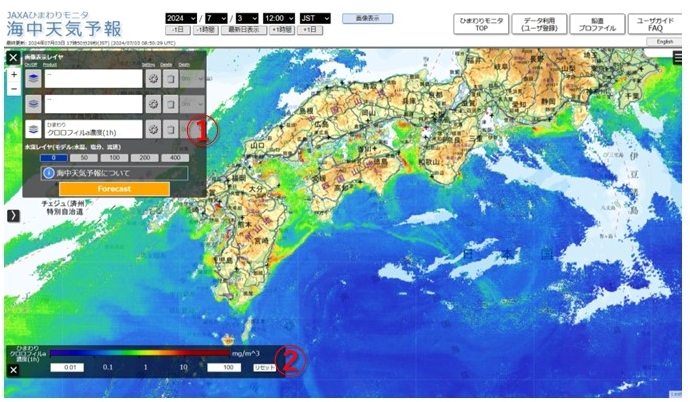This screenshot has width=690, height=402.
Task: Delete the second layer with trash icon
Action: click(170, 104)
